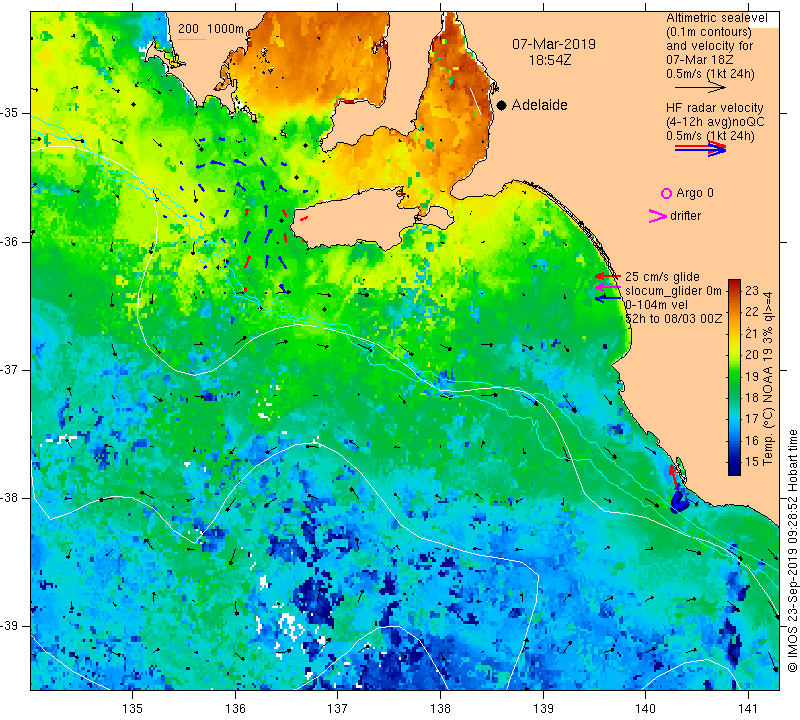
Task: Click the time text 18:54Z
Action: [550, 60]
